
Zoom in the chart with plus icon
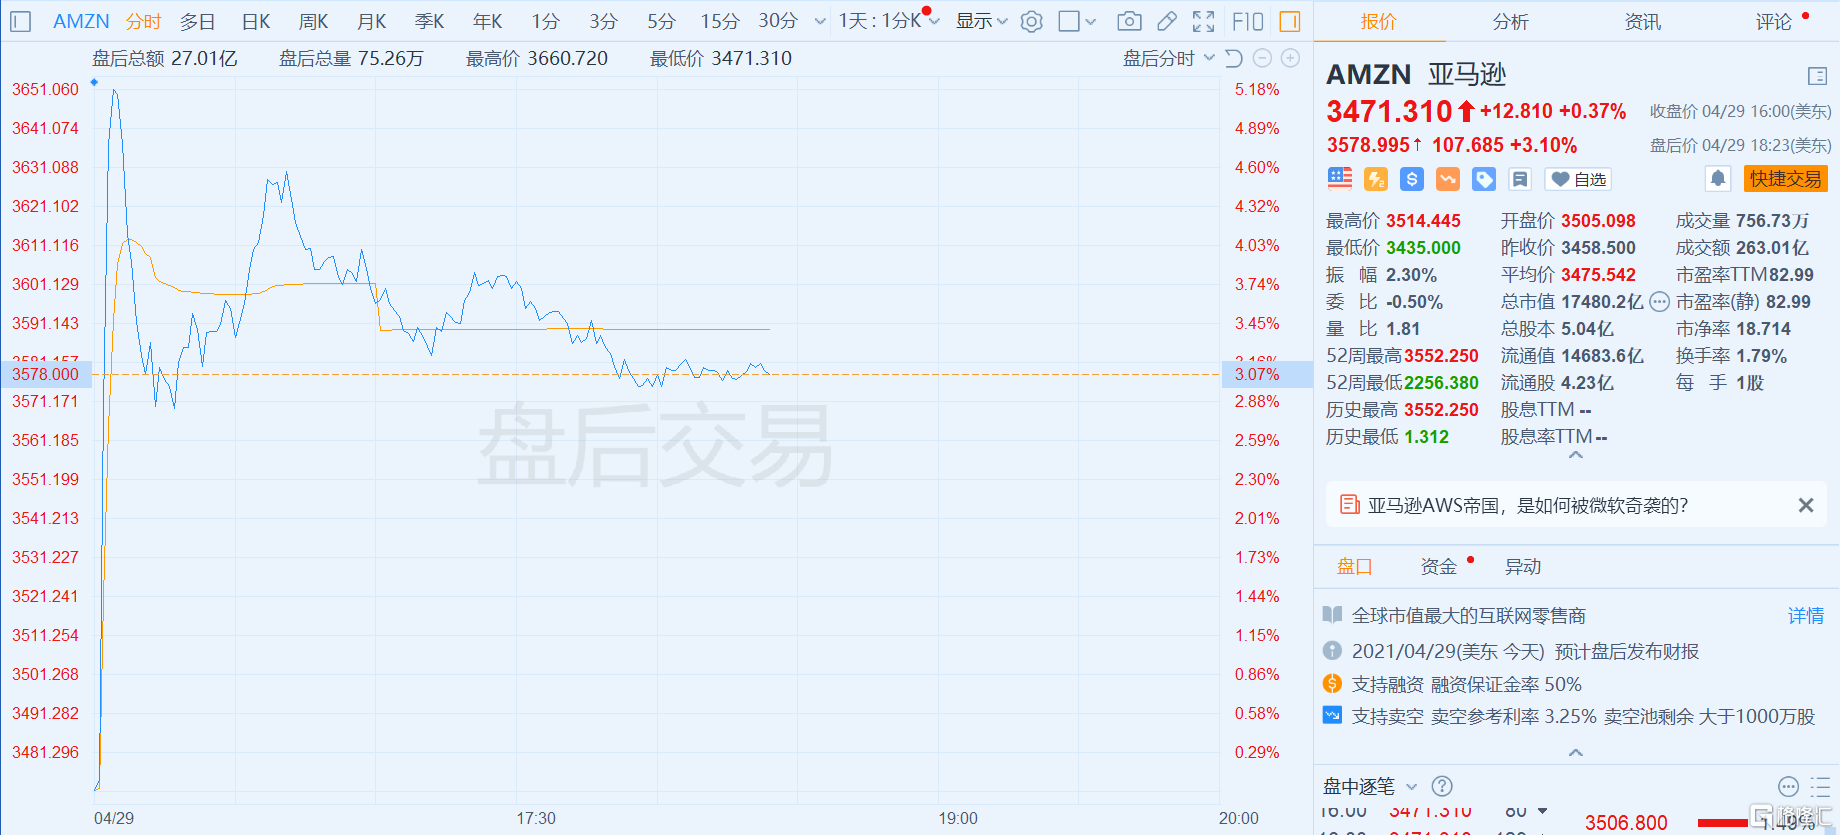pos(1291,58)
